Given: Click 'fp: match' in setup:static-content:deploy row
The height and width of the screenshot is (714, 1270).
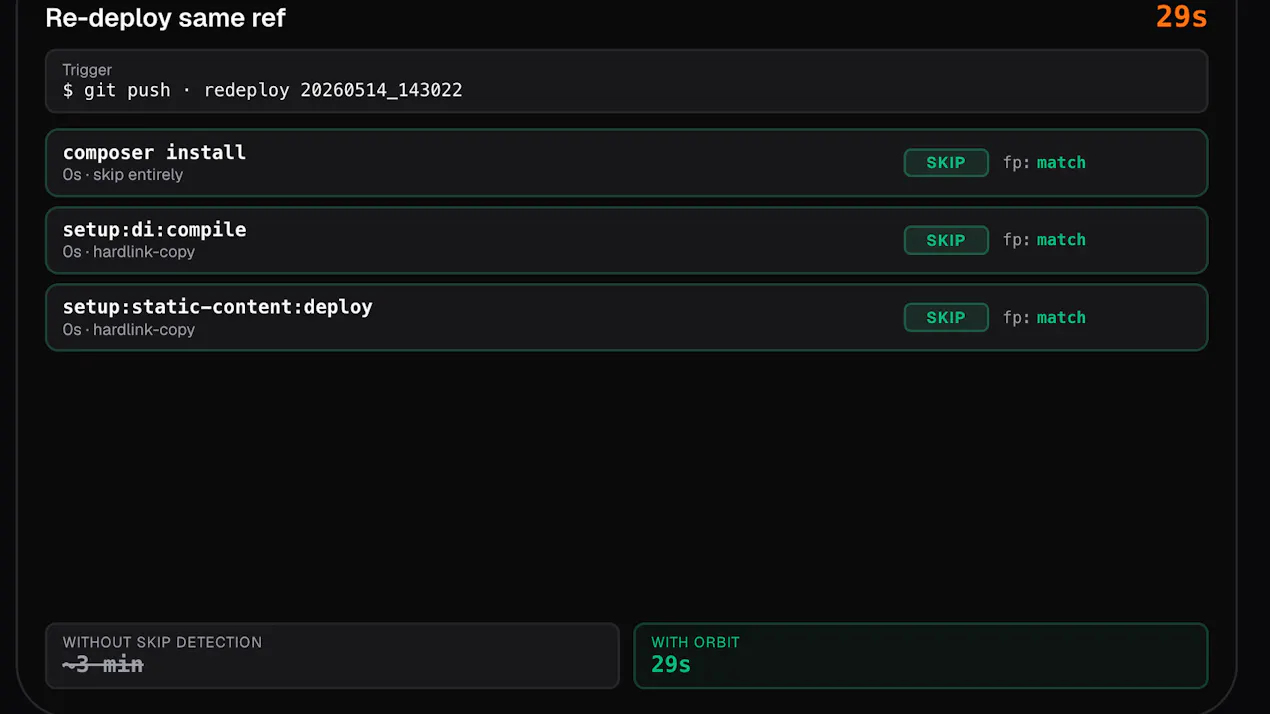Looking at the screenshot, I should coord(1044,317).
